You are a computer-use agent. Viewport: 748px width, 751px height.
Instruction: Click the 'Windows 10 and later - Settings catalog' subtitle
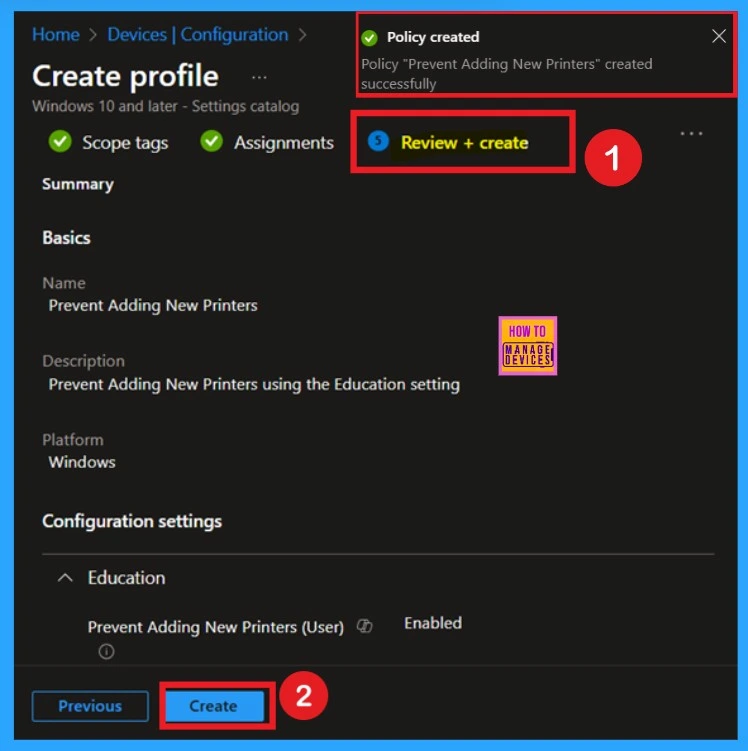[x=166, y=106]
